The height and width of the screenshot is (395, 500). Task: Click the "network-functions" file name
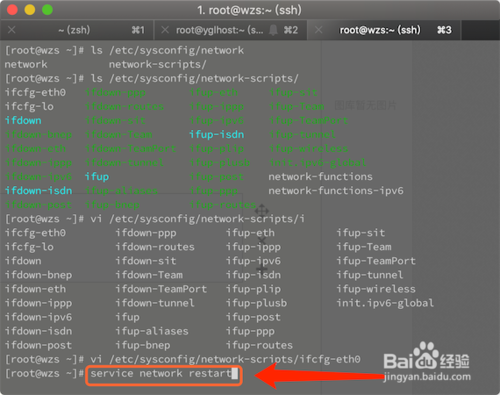tap(320, 177)
